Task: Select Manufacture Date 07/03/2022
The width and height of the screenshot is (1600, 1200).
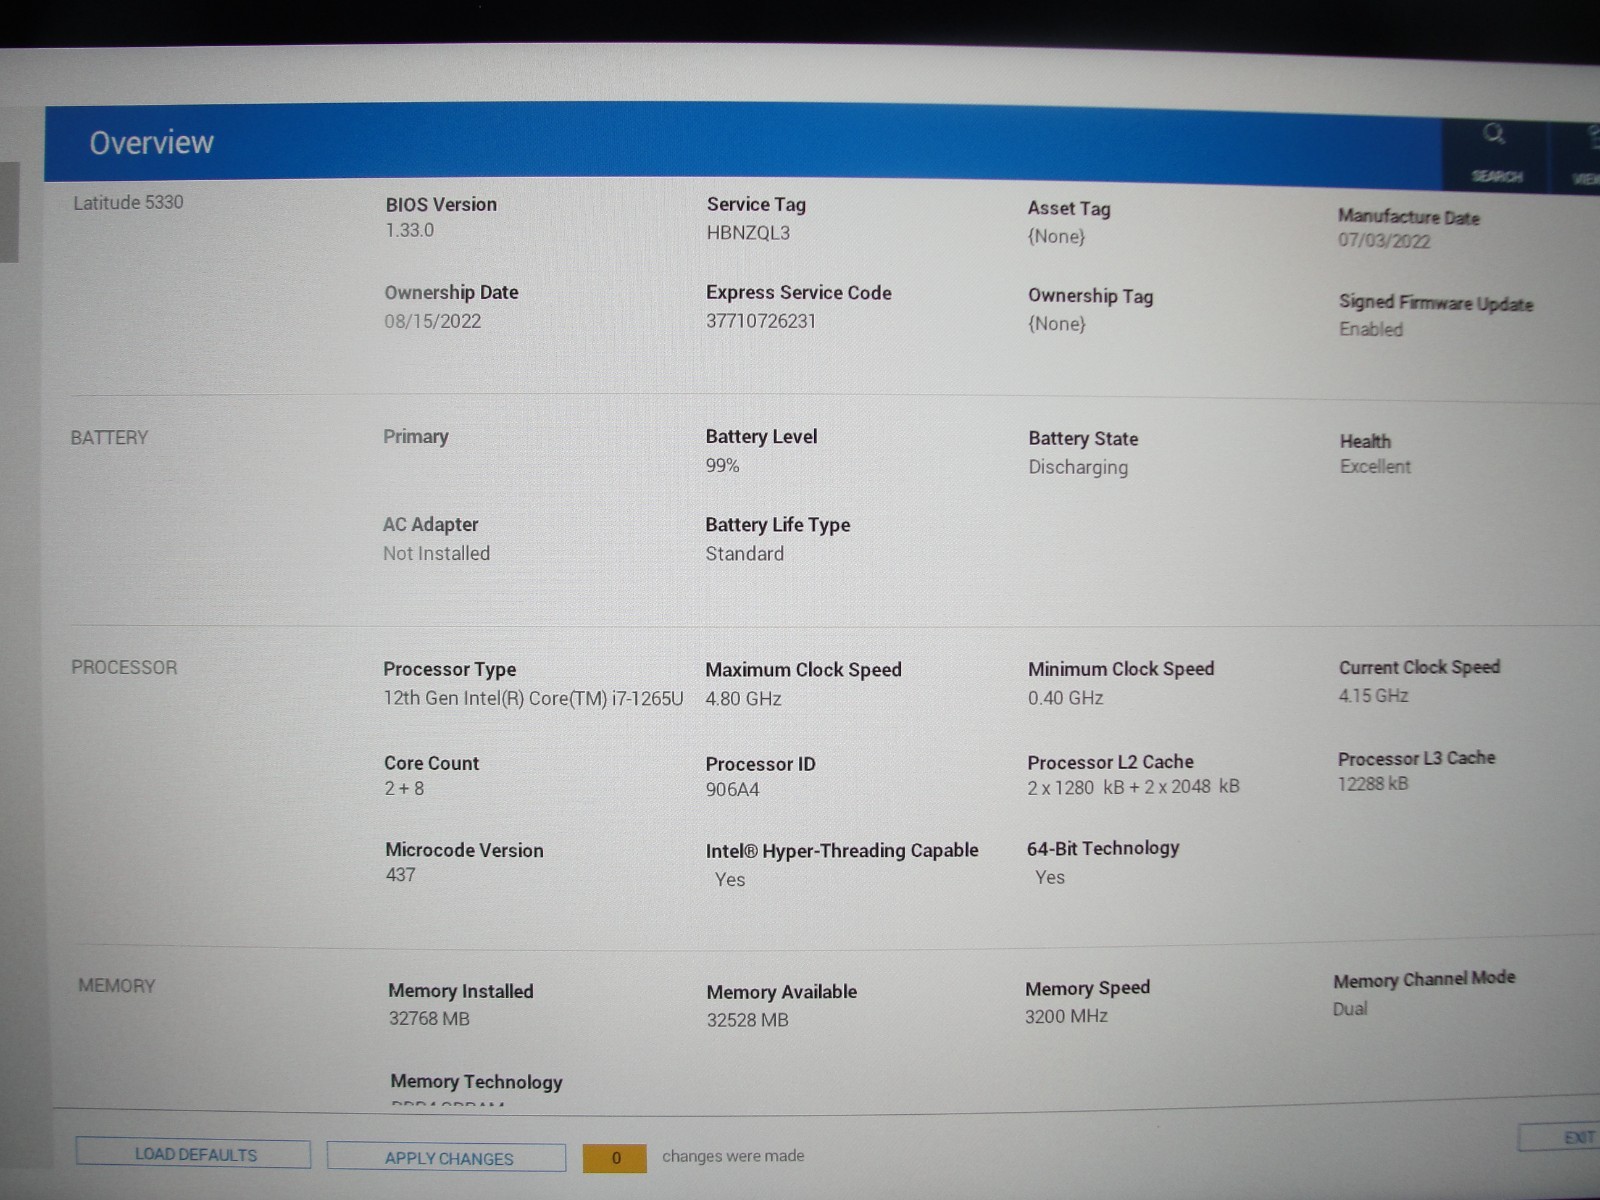Action: [x=1384, y=241]
